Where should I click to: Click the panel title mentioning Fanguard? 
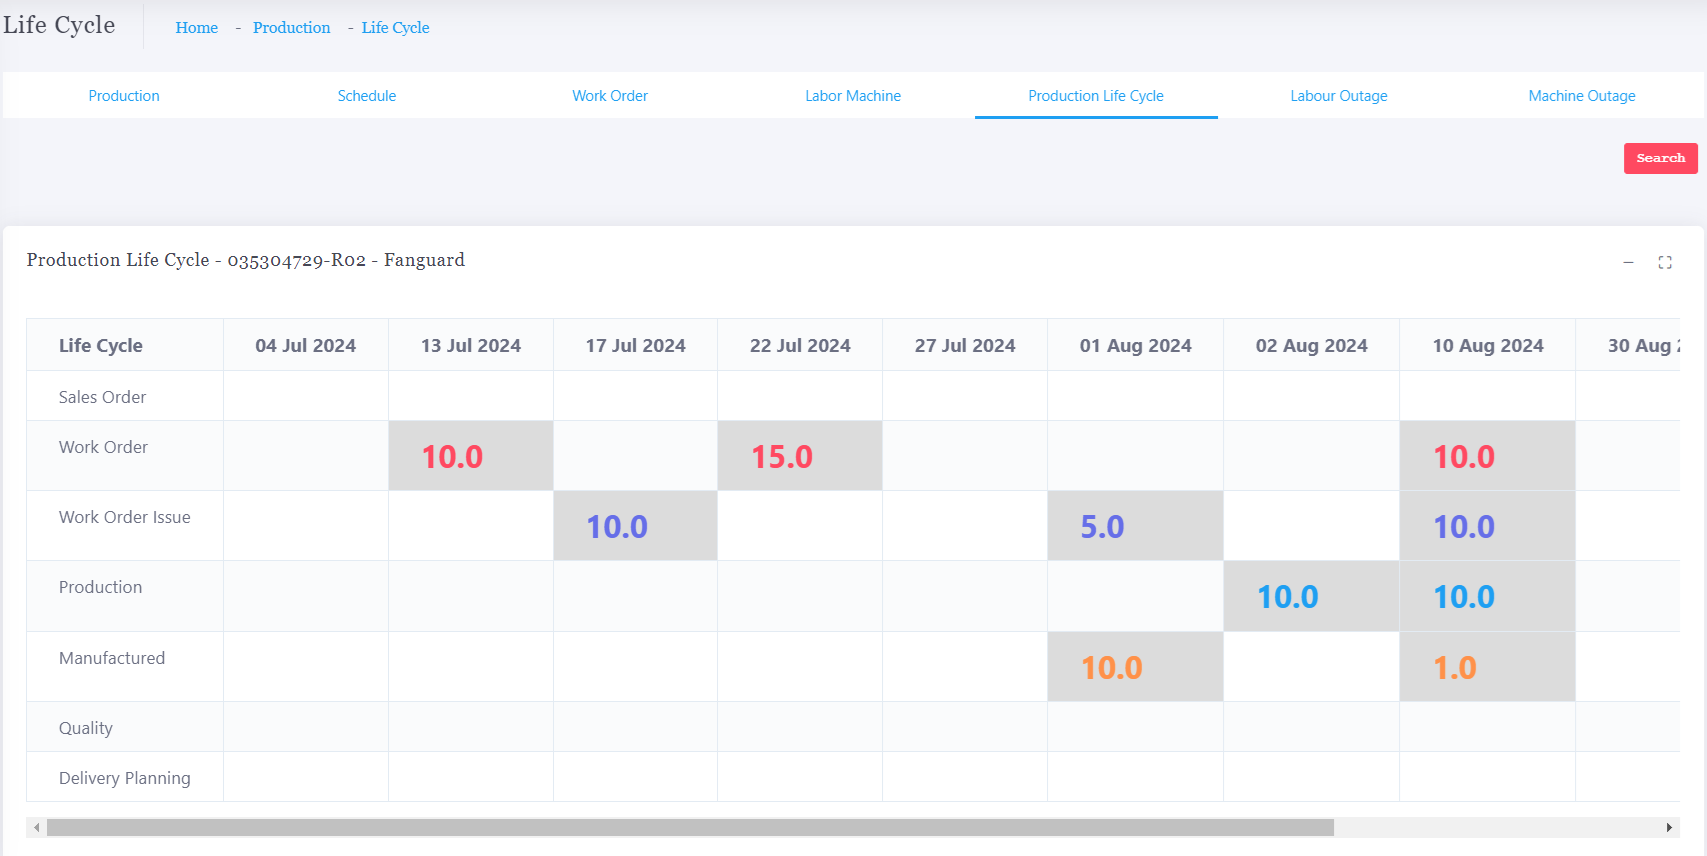click(x=246, y=260)
